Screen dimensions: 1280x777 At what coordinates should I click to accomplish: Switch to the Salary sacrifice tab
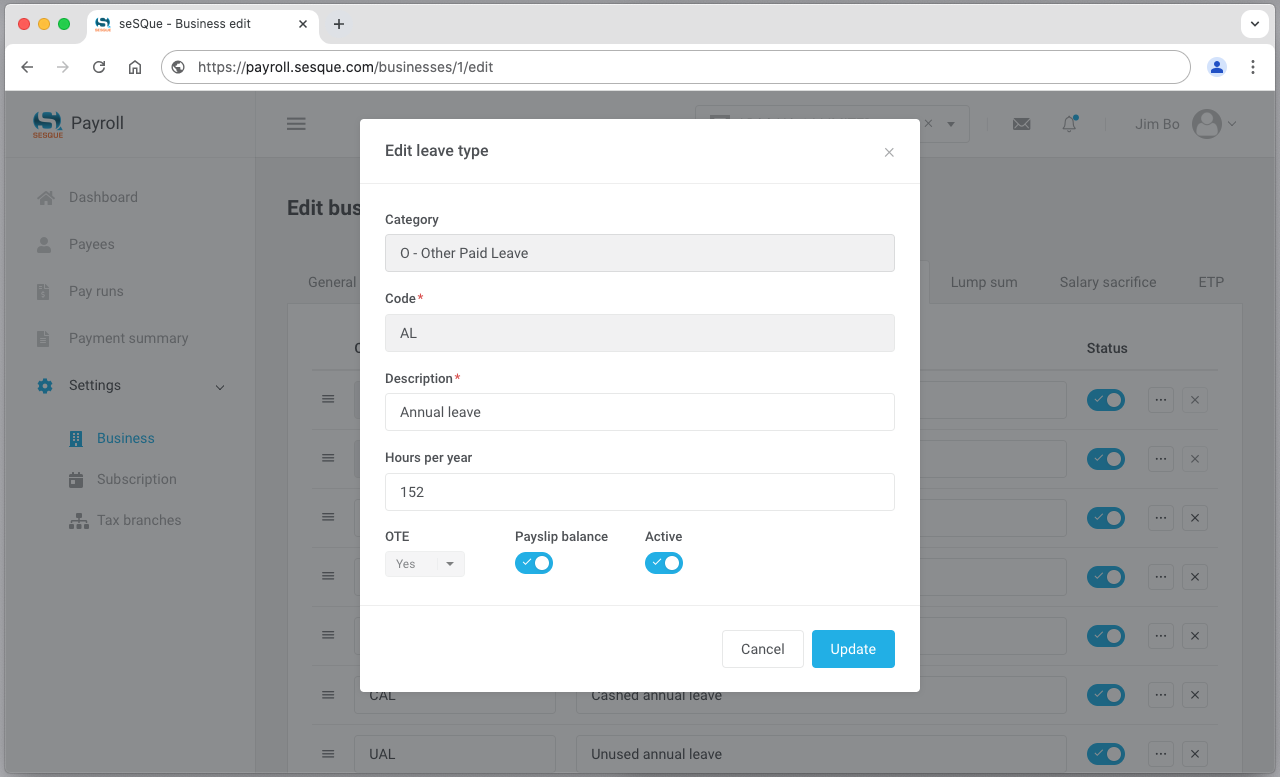tap(1107, 282)
